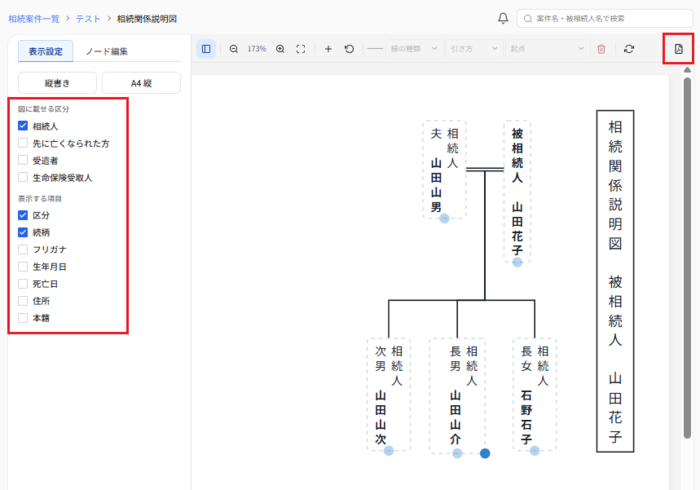This screenshot has width=700, height=490.
Task: Select 被相続人 山田花子 node
Action: (x=517, y=191)
